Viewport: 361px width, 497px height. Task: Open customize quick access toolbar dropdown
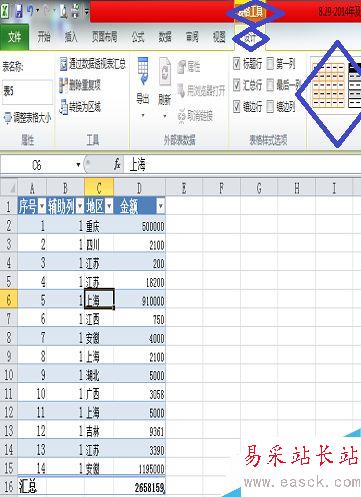coord(87,12)
